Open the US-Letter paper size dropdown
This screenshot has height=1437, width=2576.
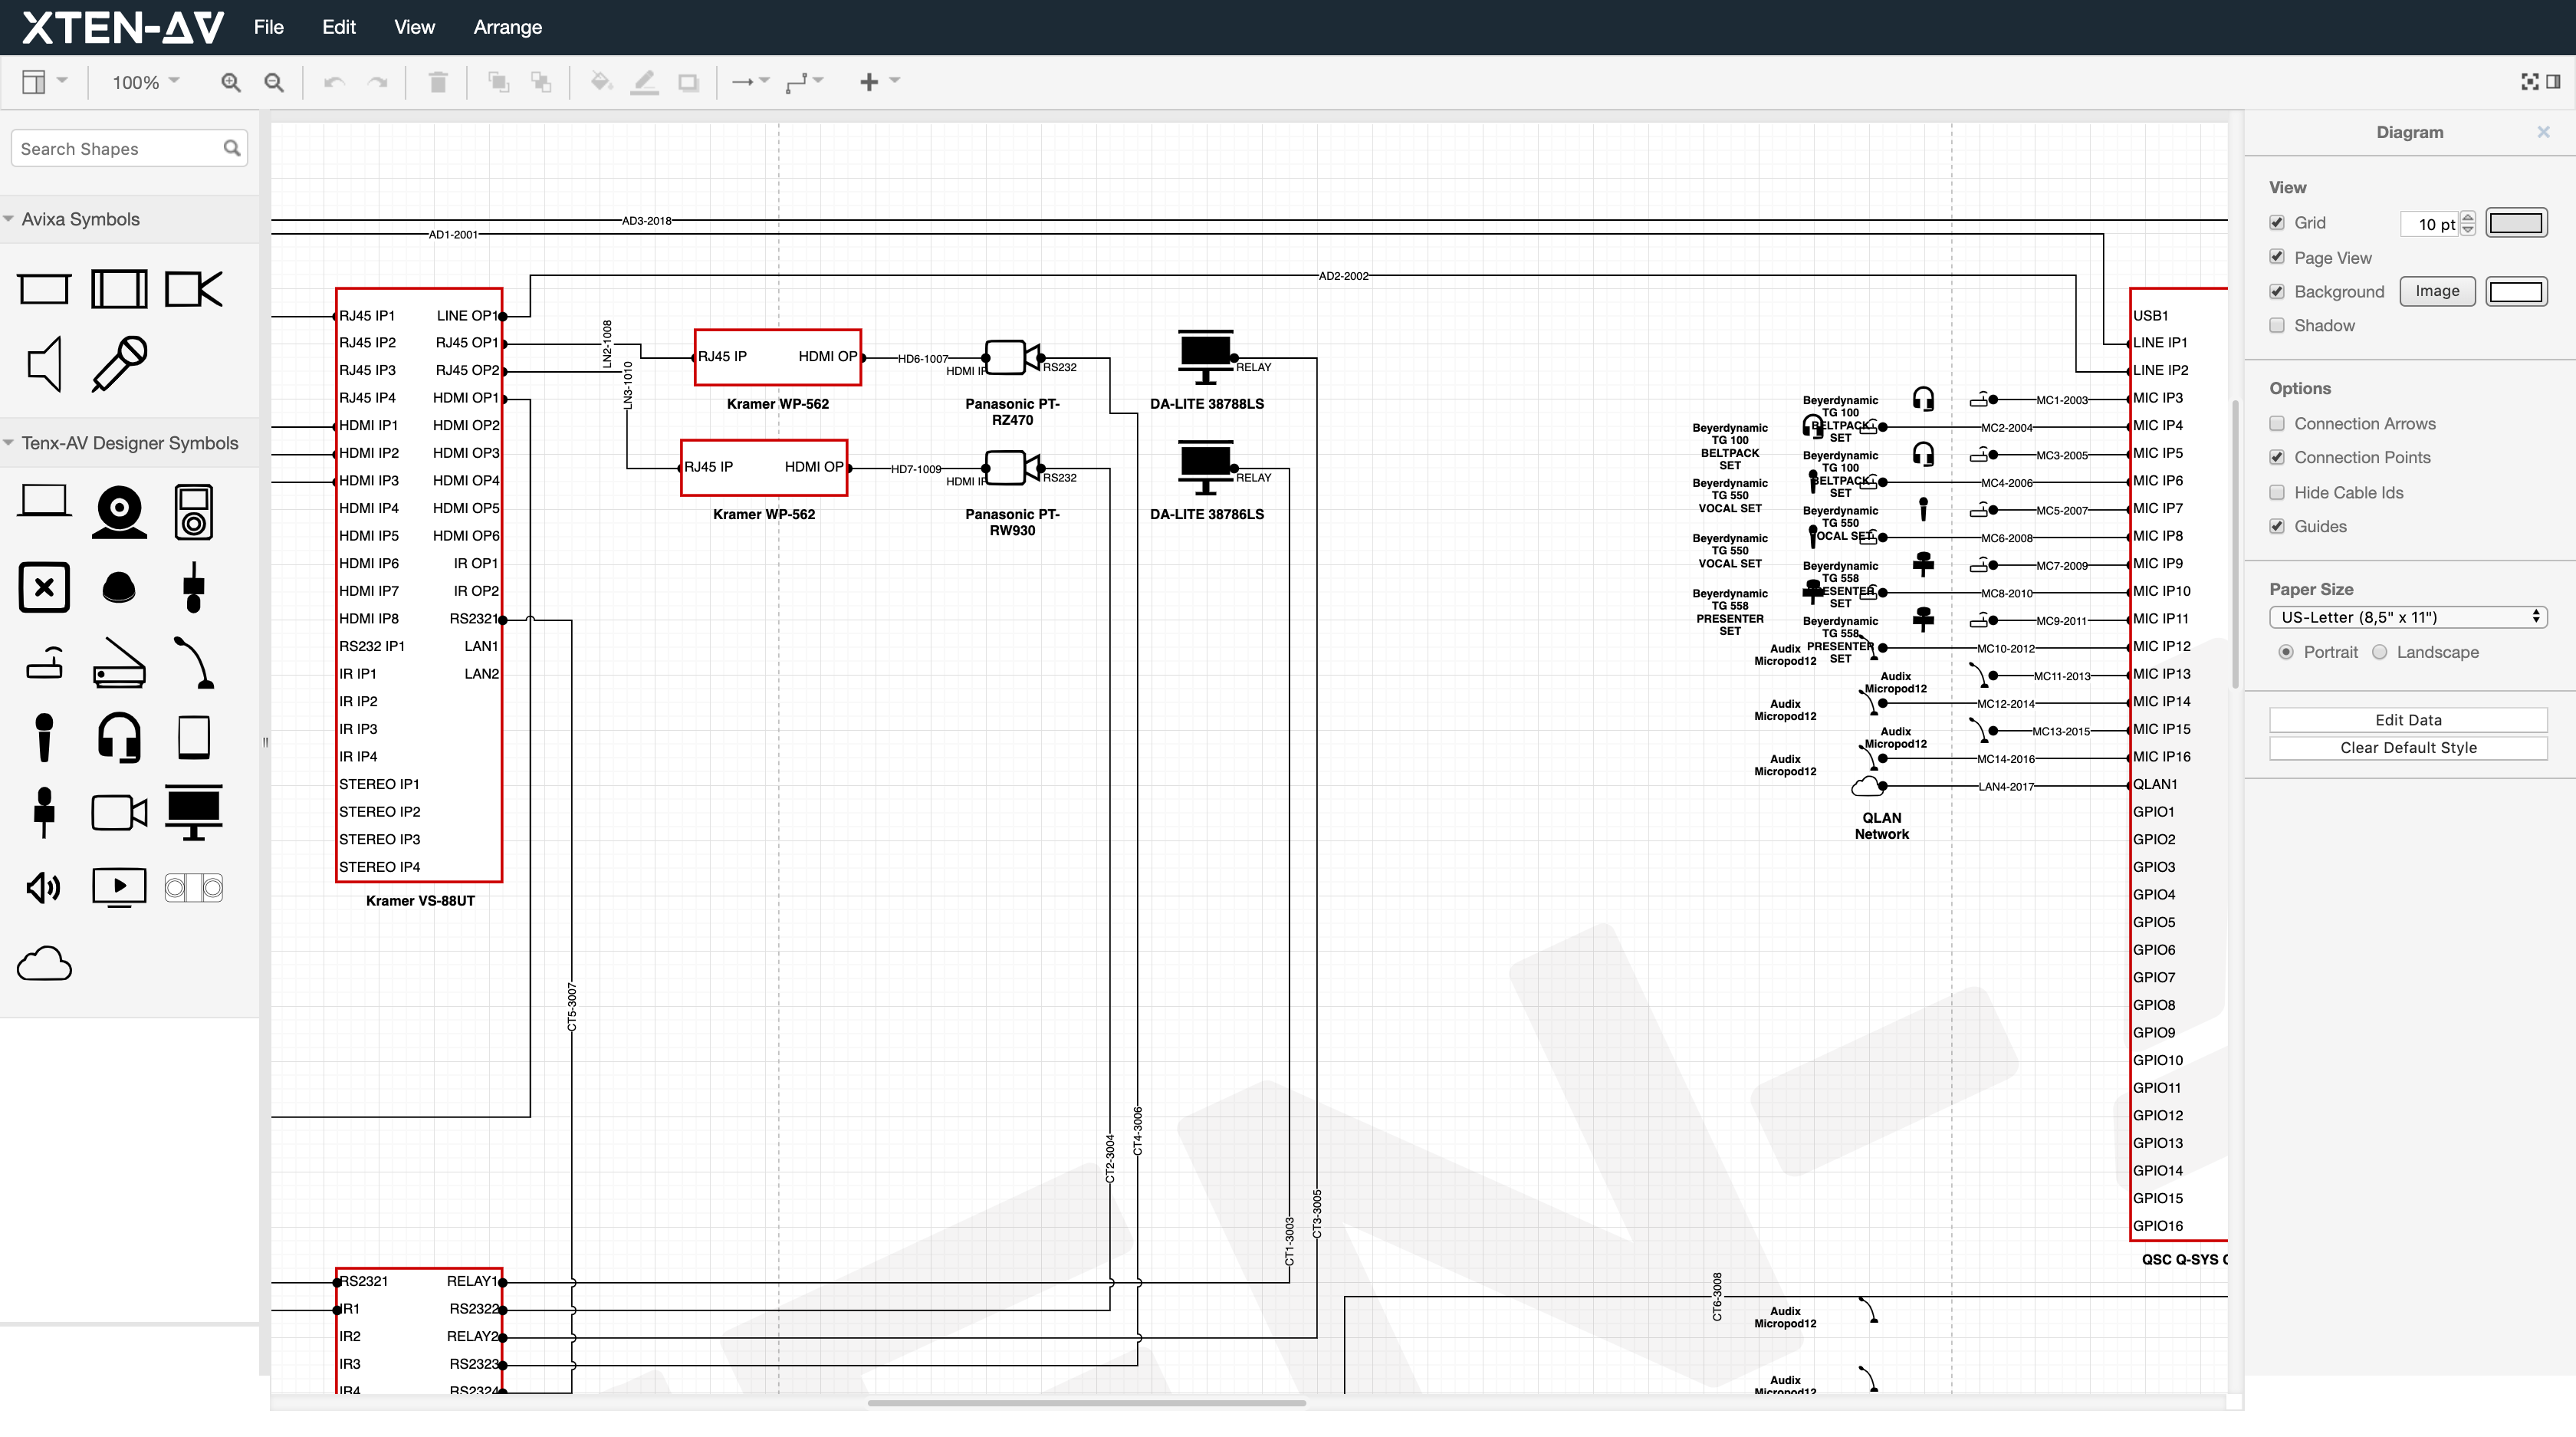[x=2408, y=617]
